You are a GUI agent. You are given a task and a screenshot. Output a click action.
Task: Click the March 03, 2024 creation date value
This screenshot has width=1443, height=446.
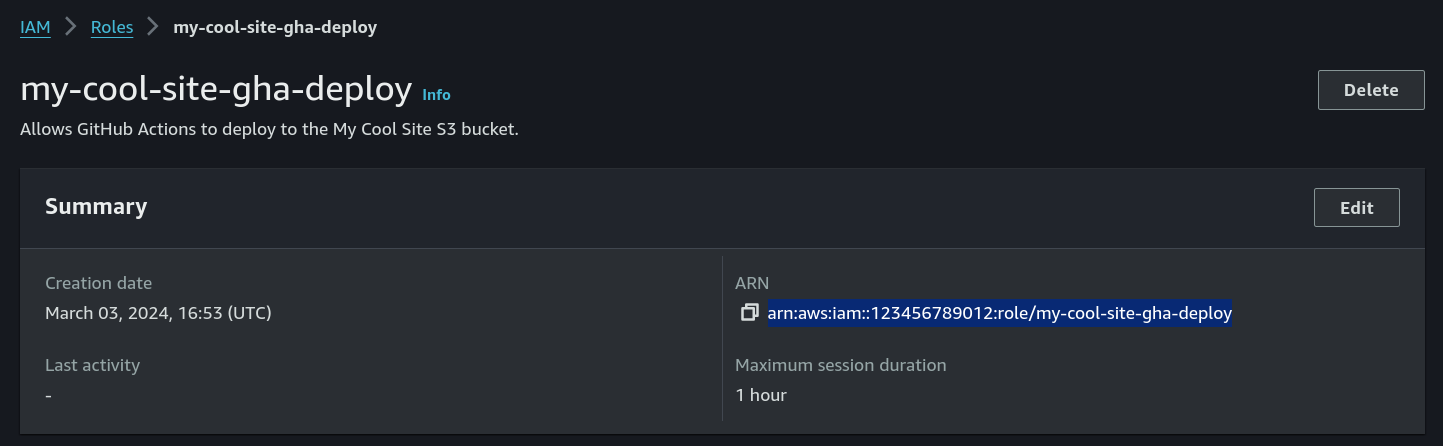click(x=158, y=313)
